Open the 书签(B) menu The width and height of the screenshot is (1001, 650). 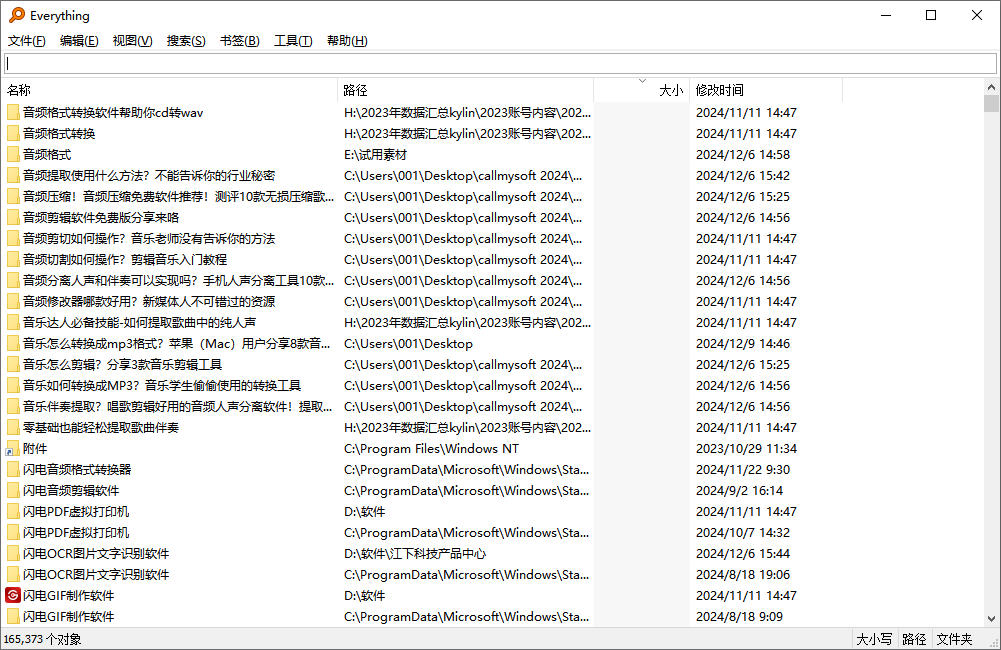239,41
